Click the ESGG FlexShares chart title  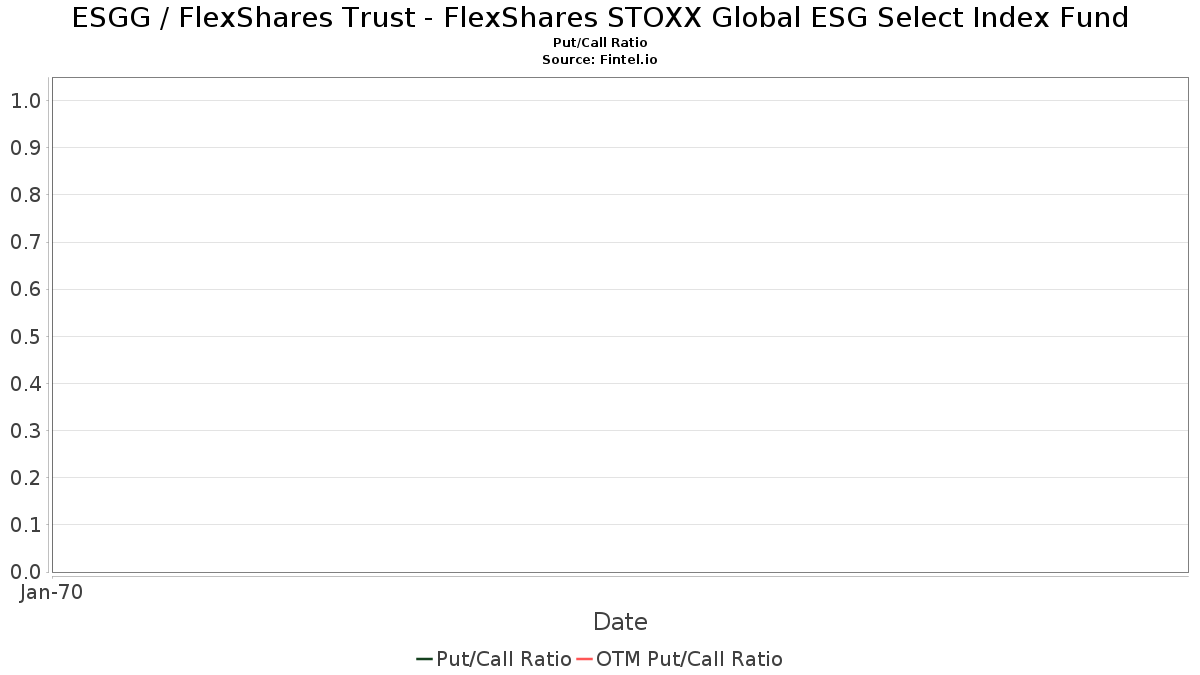click(600, 18)
